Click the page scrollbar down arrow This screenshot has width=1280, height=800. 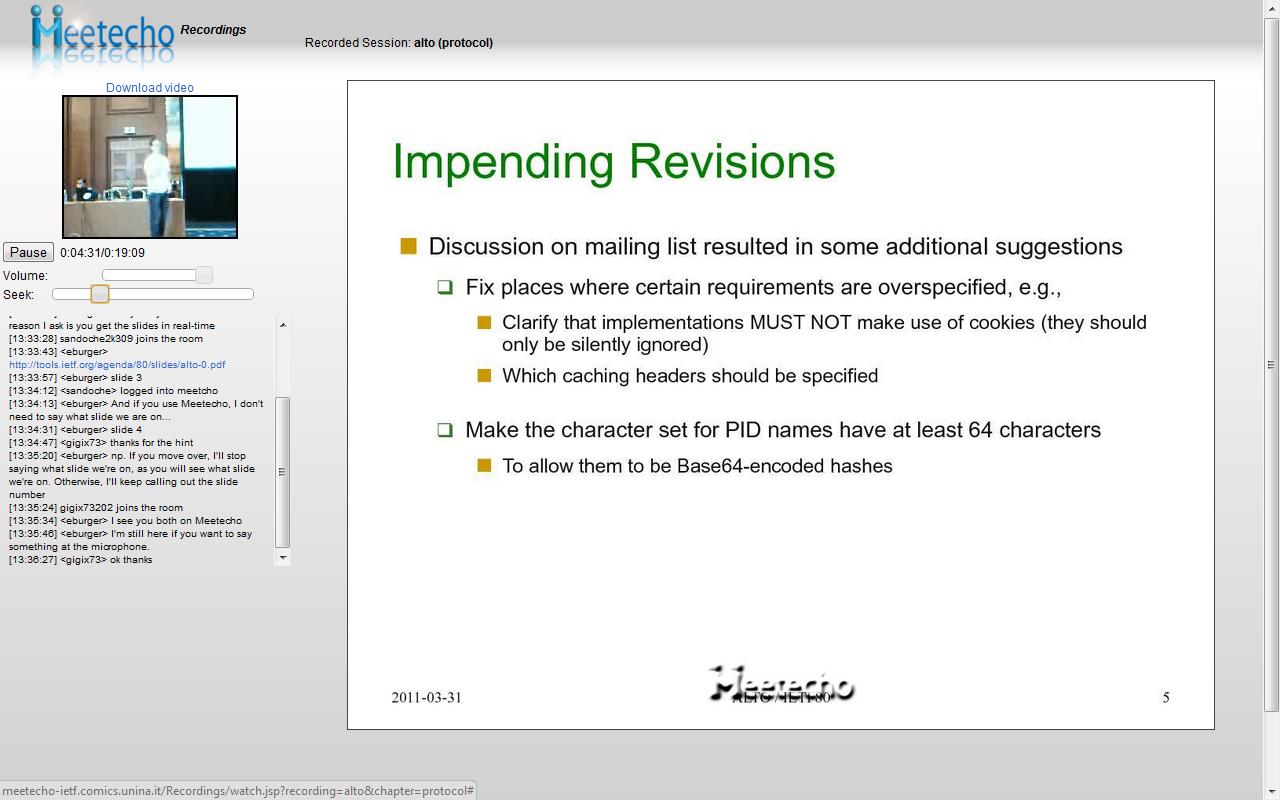1272,791
